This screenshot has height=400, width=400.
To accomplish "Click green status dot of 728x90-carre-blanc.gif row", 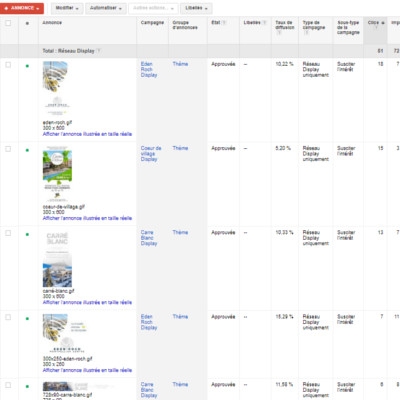I will (27, 386).
